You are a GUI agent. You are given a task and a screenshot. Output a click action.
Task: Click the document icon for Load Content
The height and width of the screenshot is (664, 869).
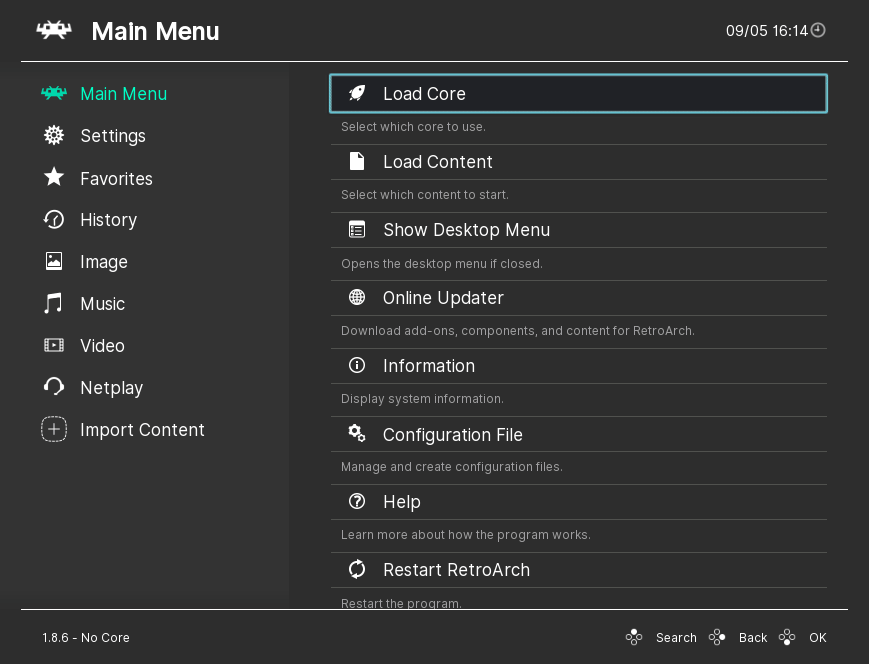click(x=357, y=161)
